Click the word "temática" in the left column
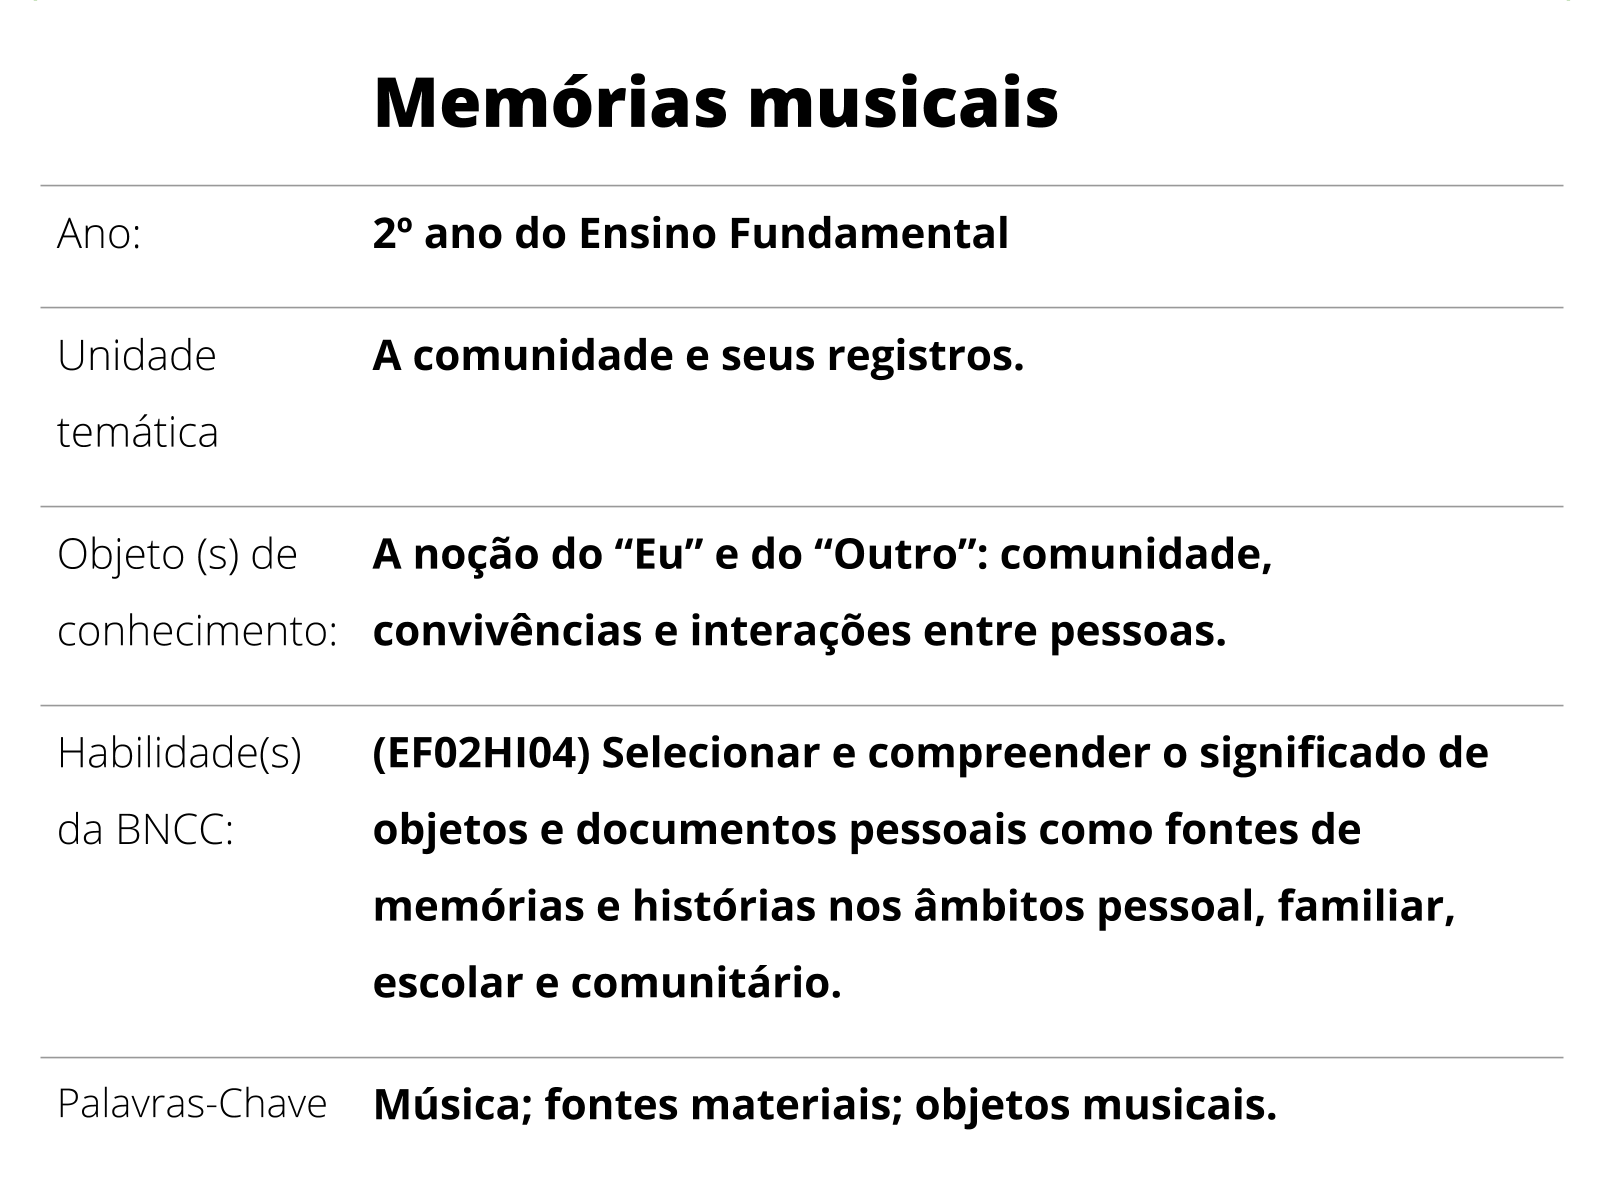Image resolution: width=1600 pixels, height=1200 pixels. (137, 433)
